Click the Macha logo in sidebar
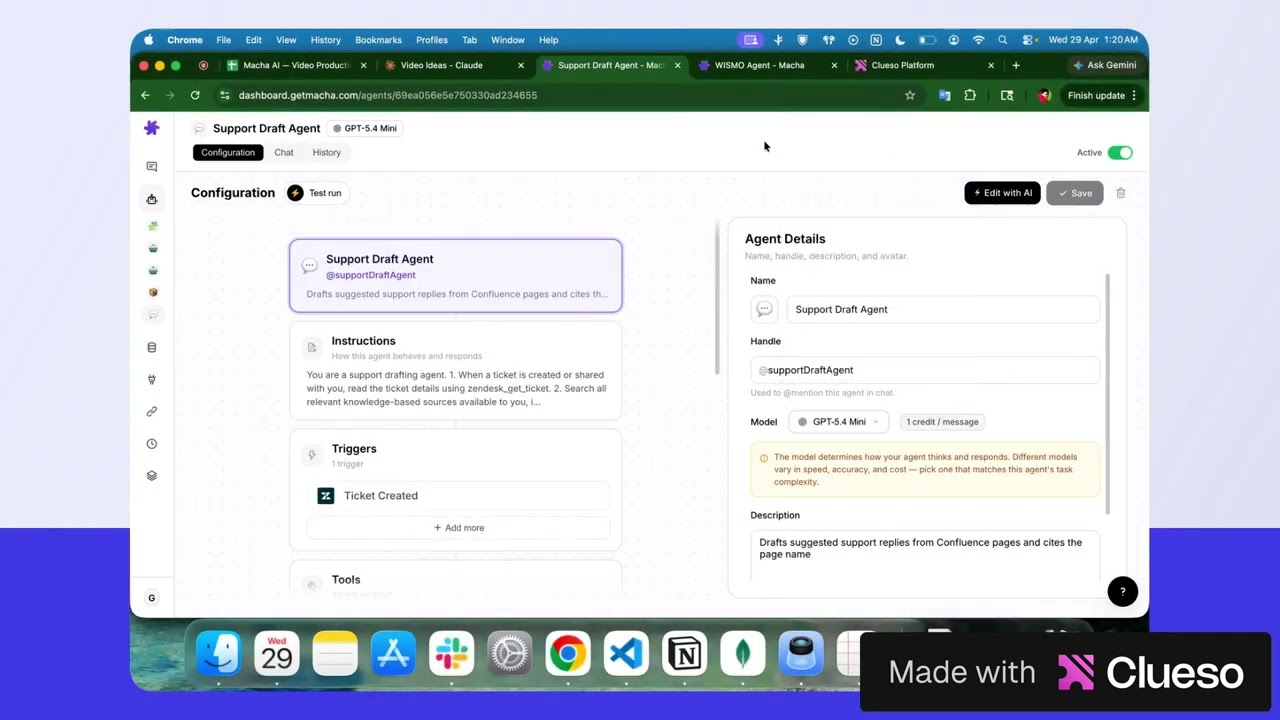This screenshot has width=1280, height=720. pos(152,128)
